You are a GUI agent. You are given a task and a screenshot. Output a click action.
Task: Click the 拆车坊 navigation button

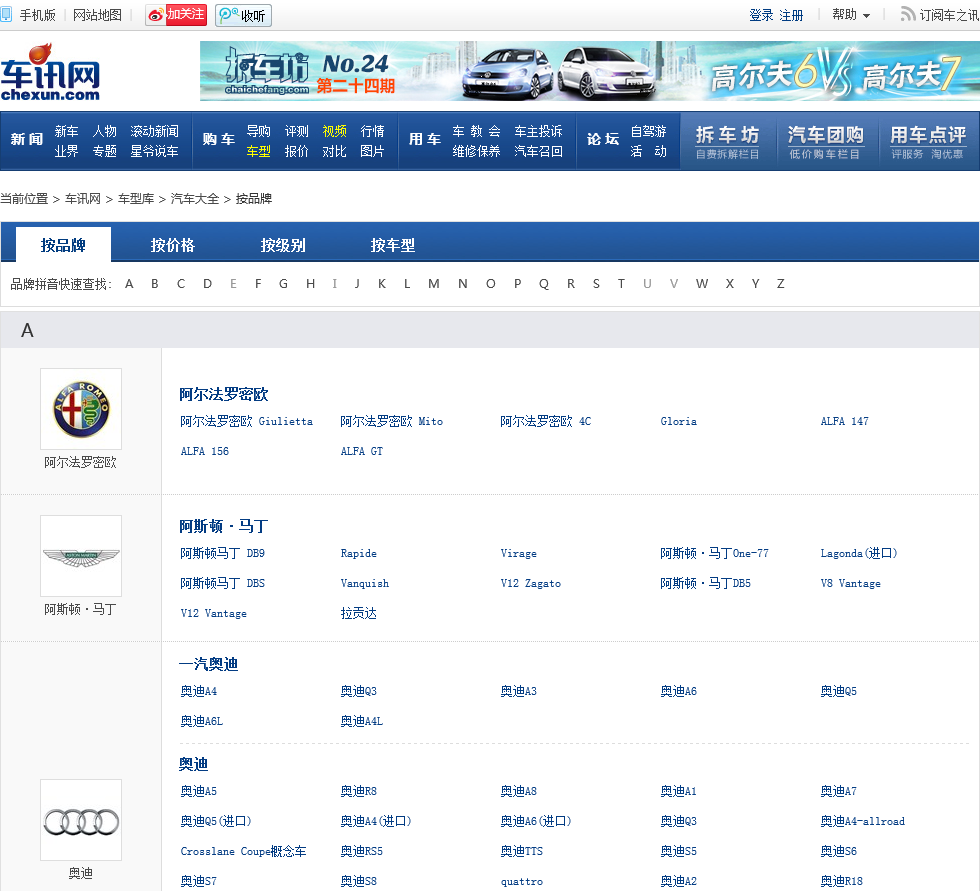[728, 141]
